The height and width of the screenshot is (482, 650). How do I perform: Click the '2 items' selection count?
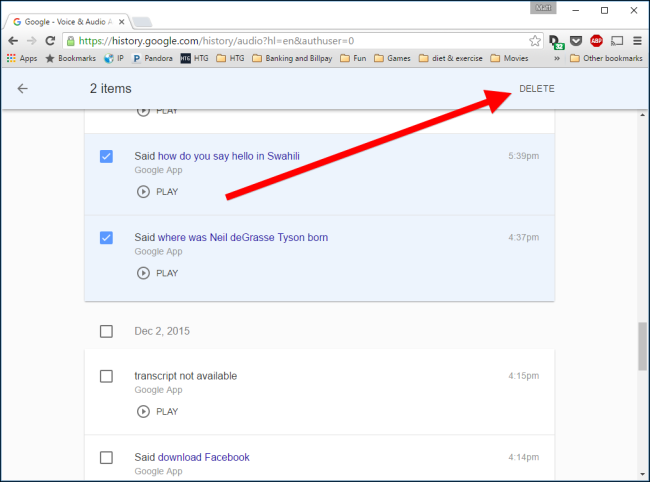coord(111,88)
